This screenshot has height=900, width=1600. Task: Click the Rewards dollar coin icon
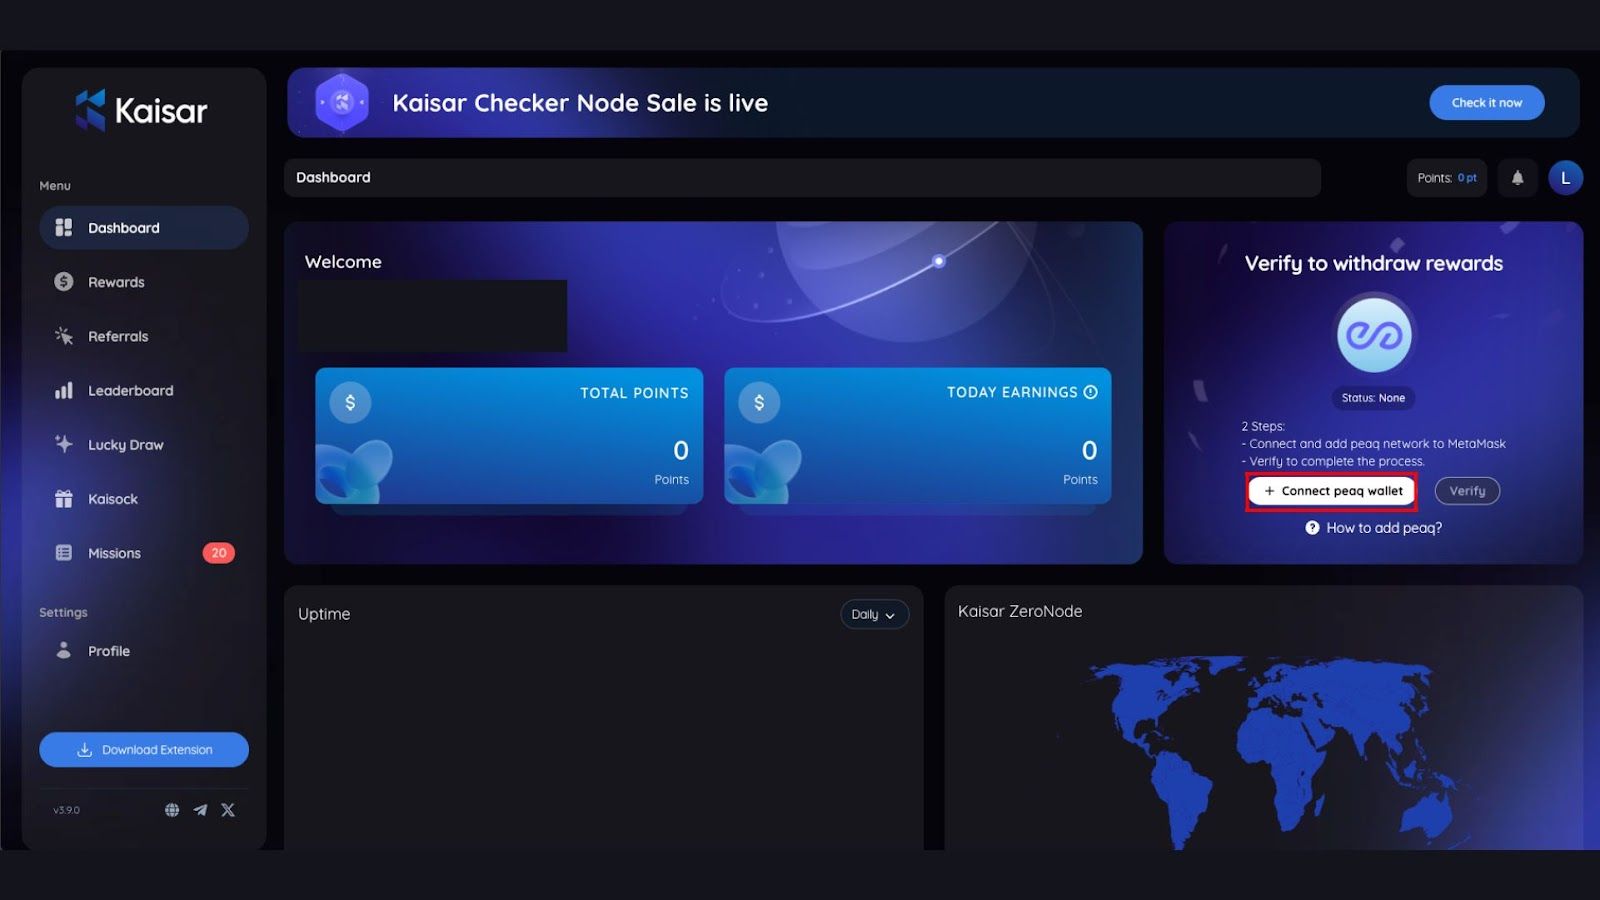point(64,282)
